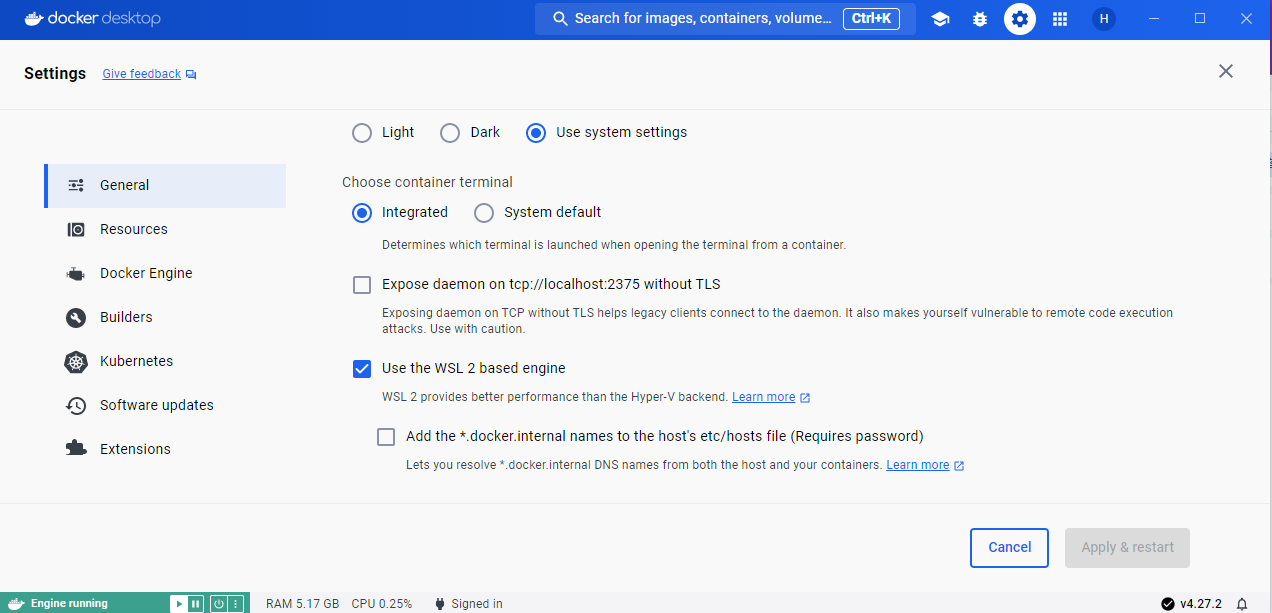Click the Ctrl+K shortcut badge
Screen dimensions: 1272x613
tap(873, 19)
